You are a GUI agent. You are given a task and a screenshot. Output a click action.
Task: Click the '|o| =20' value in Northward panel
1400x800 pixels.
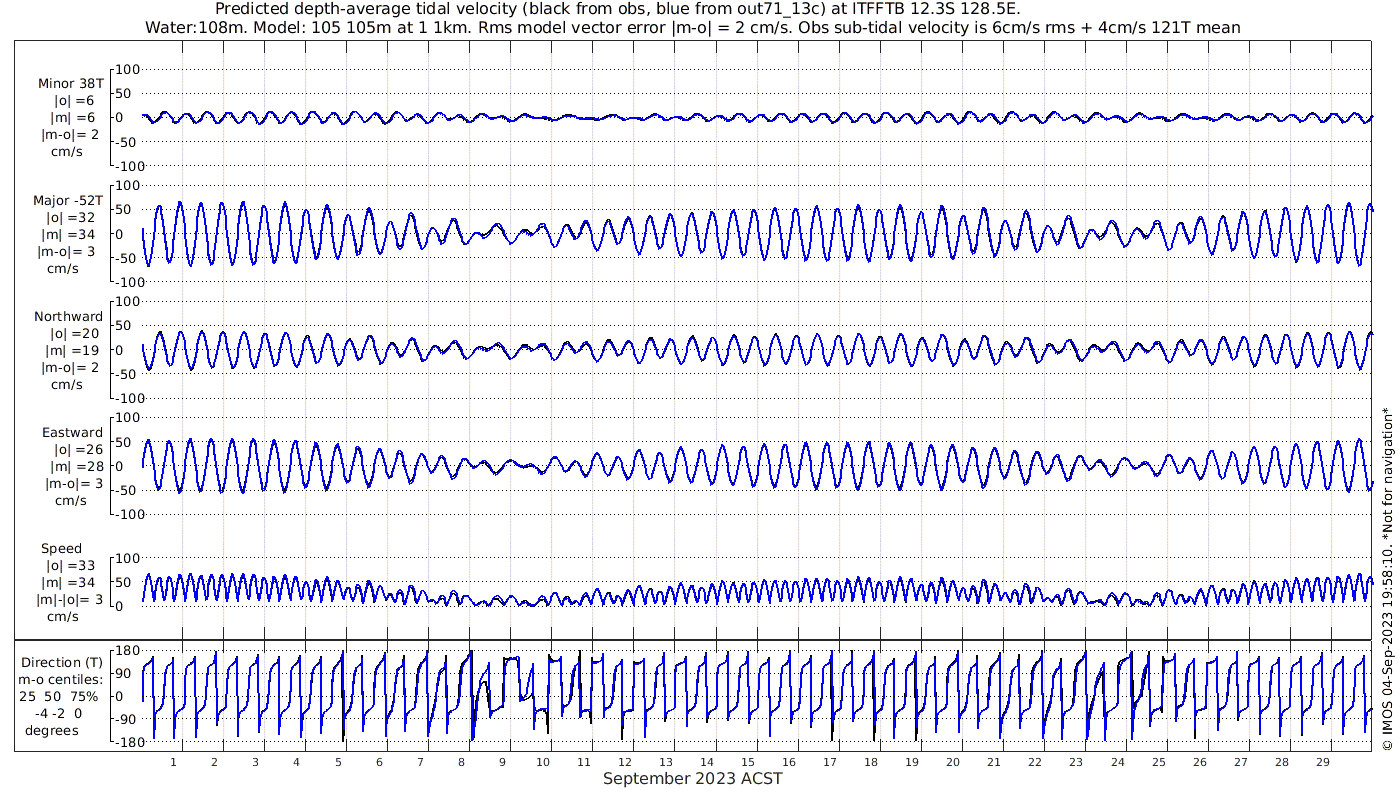pyautogui.click(x=74, y=333)
